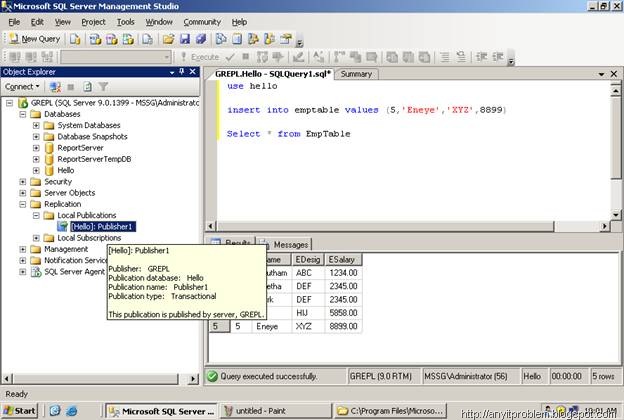Click the Open File folder icon
Screen dimensions: 624x420
tap(168, 39)
